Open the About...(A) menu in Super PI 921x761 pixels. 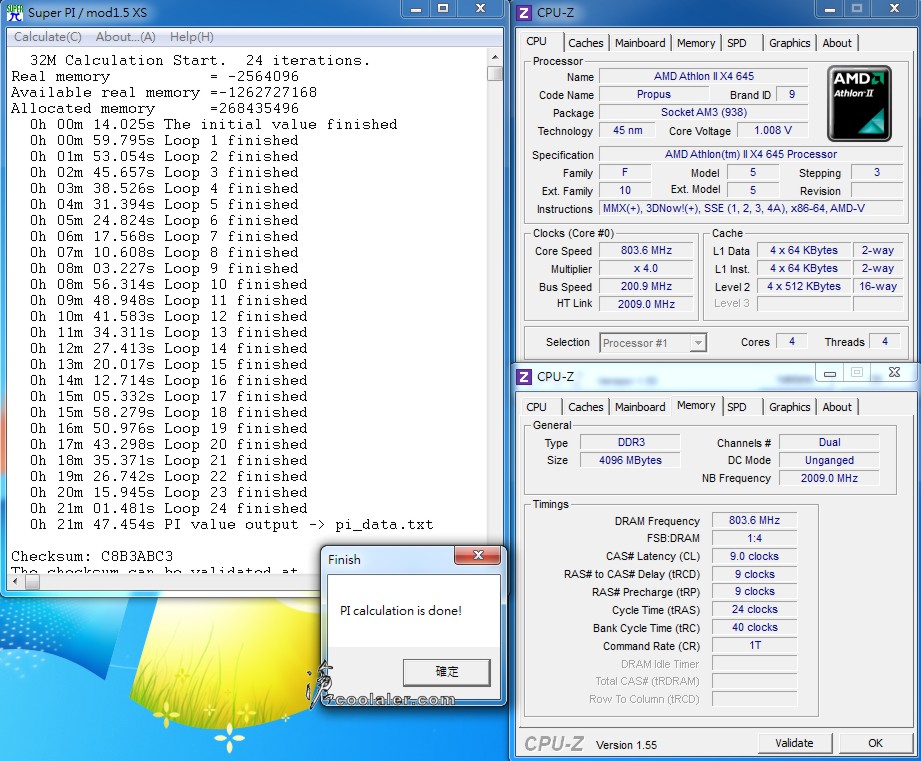point(125,37)
